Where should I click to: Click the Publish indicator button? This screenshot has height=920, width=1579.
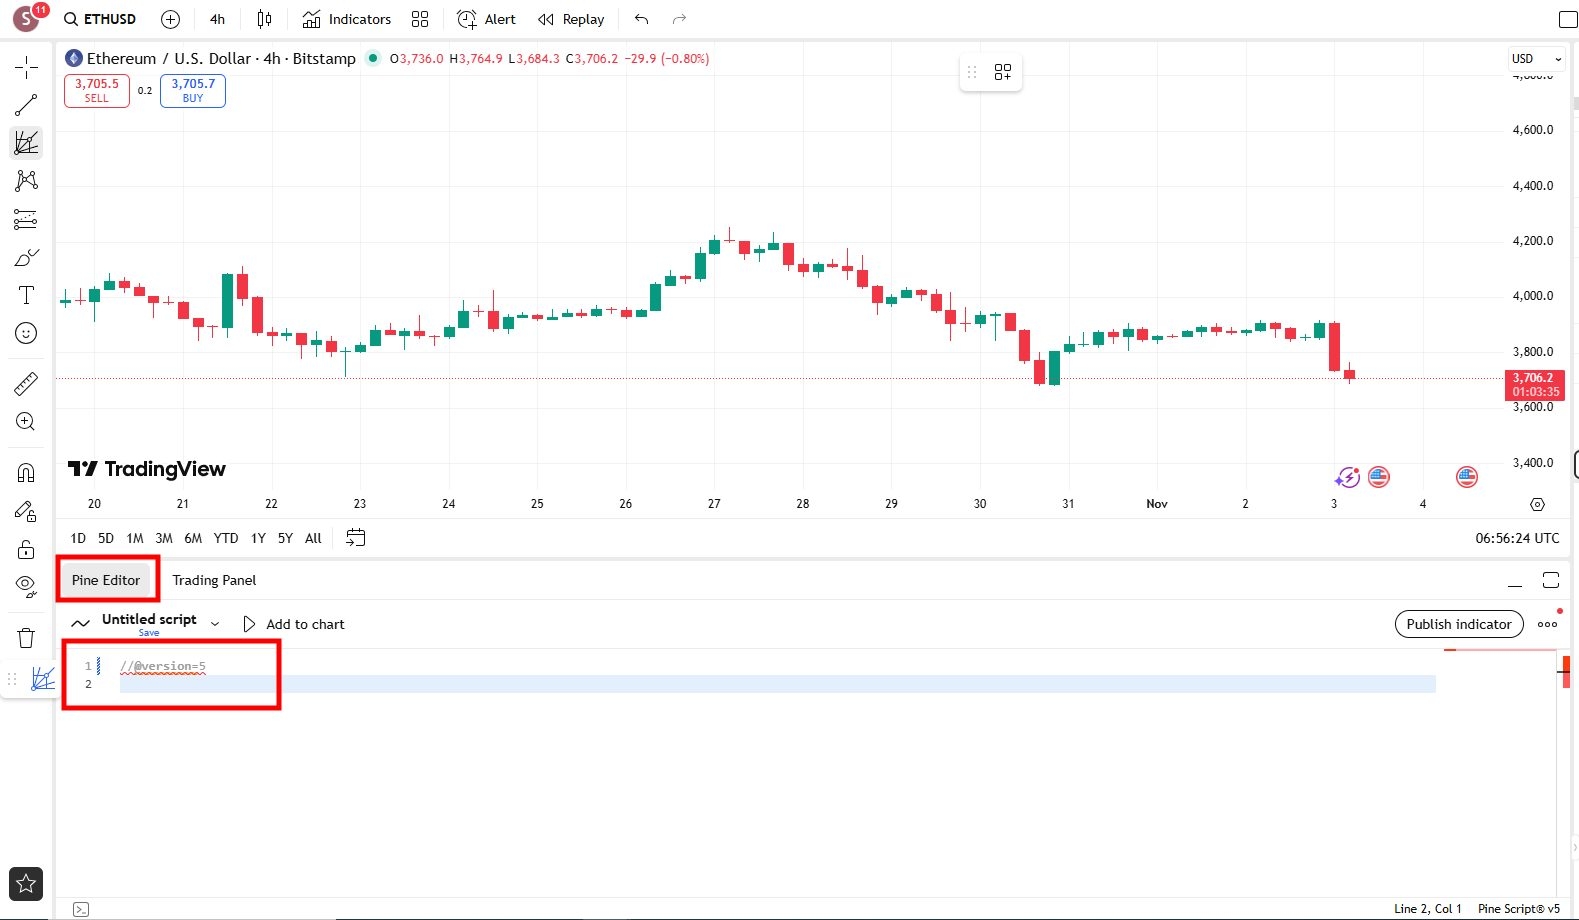point(1458,624)
